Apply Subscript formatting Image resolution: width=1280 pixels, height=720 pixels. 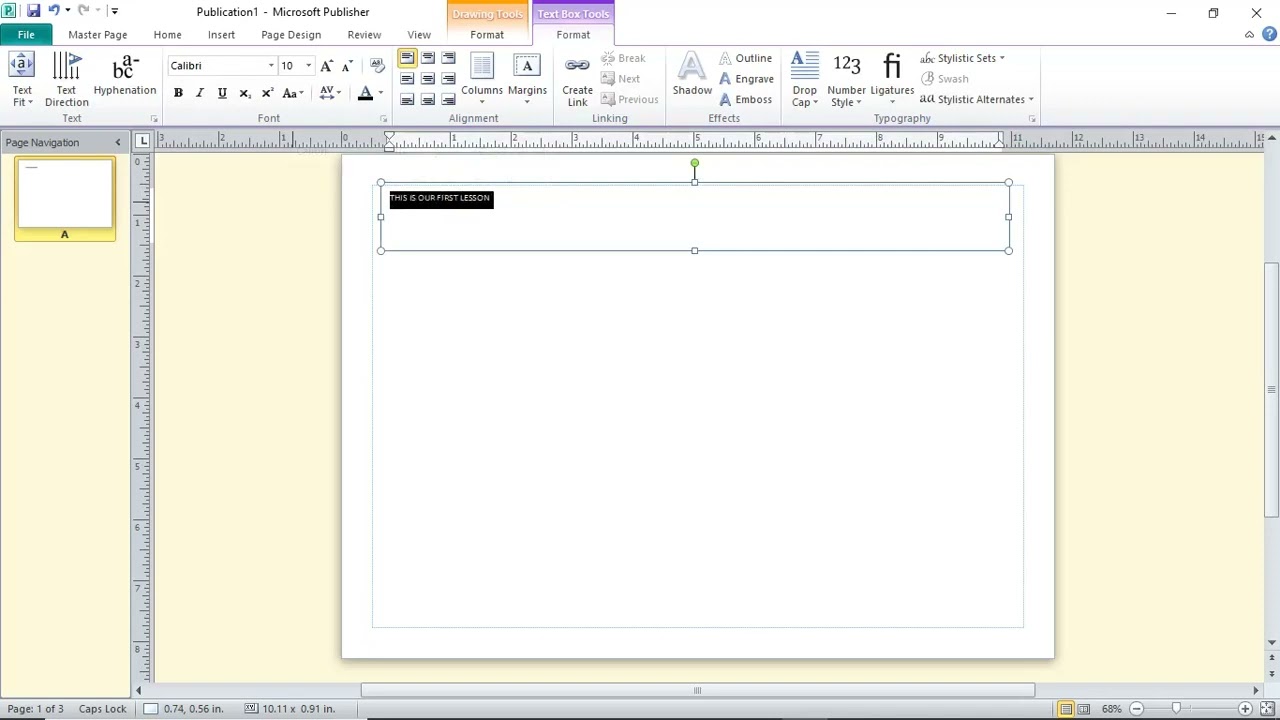pos(244,93)
